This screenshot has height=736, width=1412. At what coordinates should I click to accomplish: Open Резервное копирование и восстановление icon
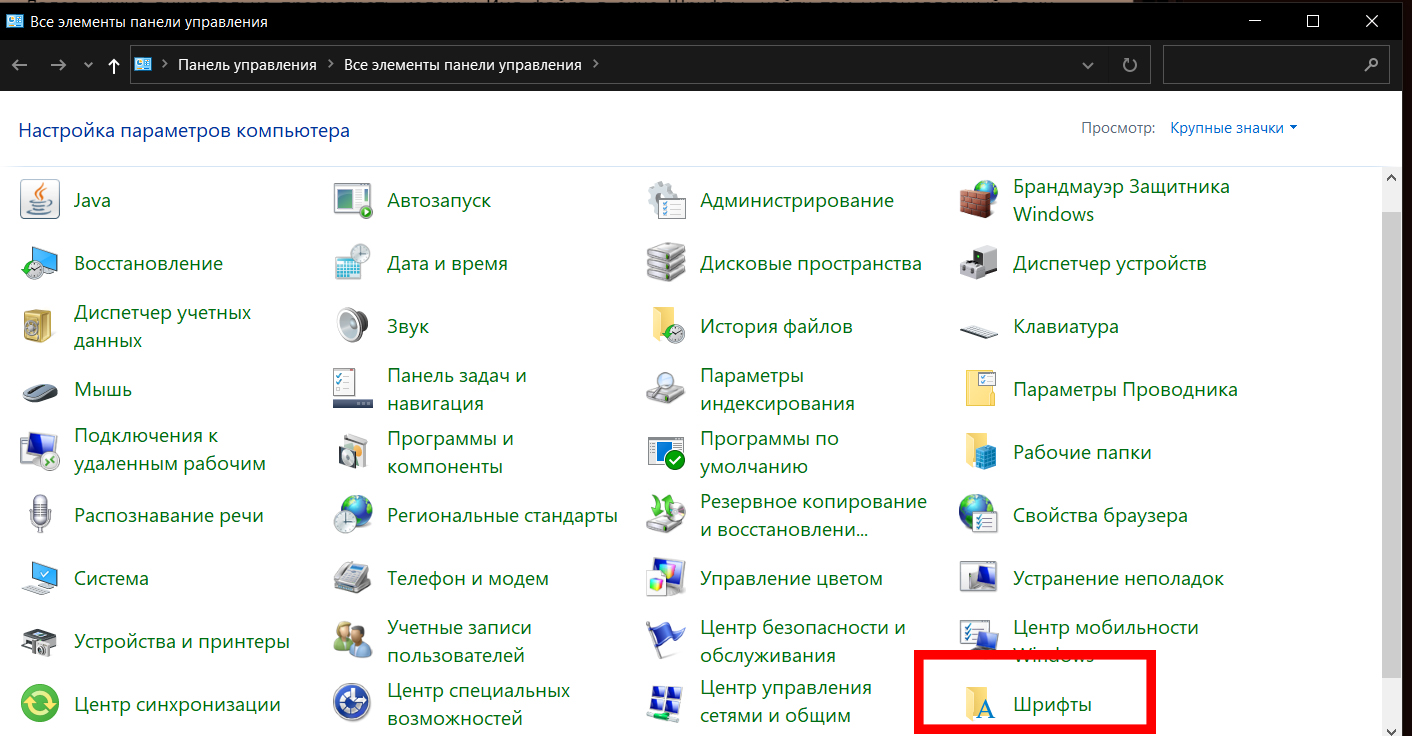point(666,515)
